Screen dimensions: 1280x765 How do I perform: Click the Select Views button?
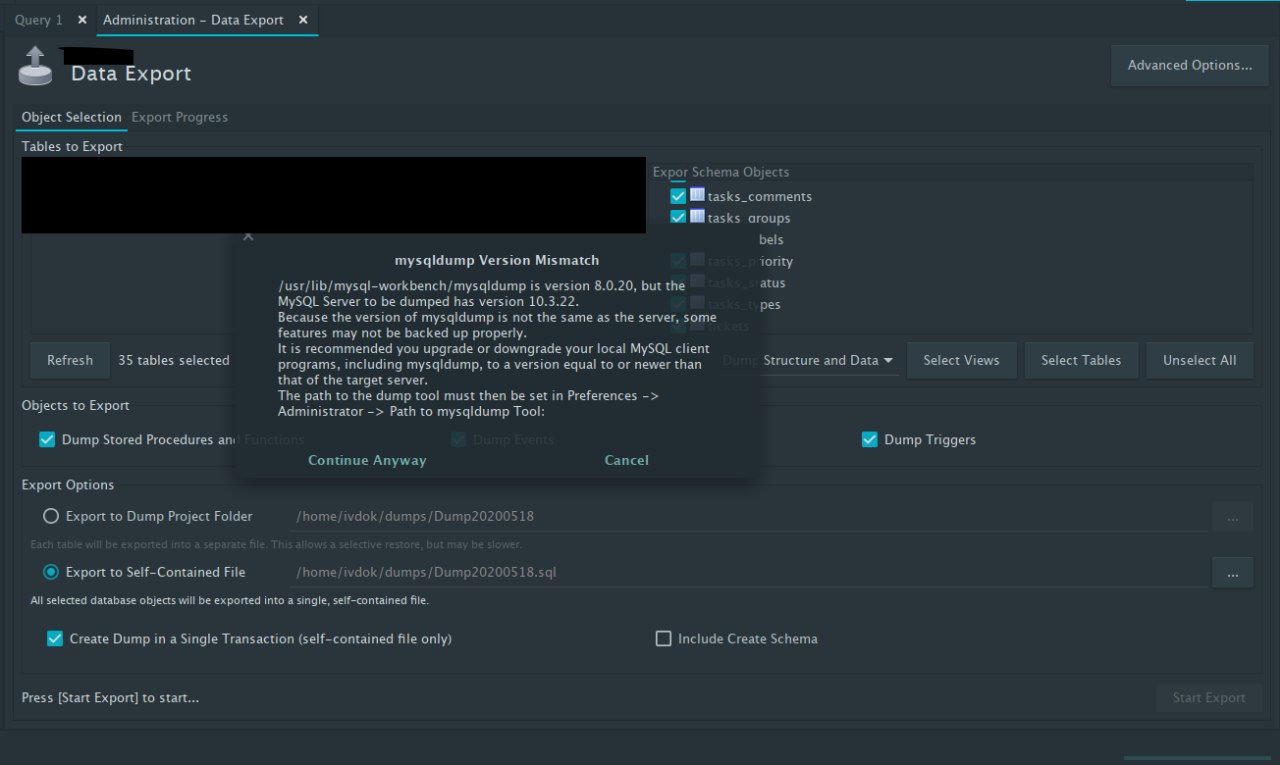[962, 360]
